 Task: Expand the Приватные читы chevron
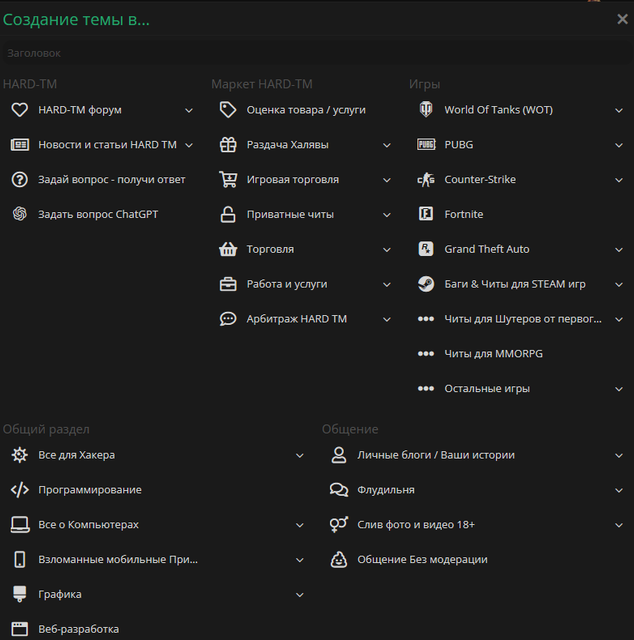tap(387, 215)
